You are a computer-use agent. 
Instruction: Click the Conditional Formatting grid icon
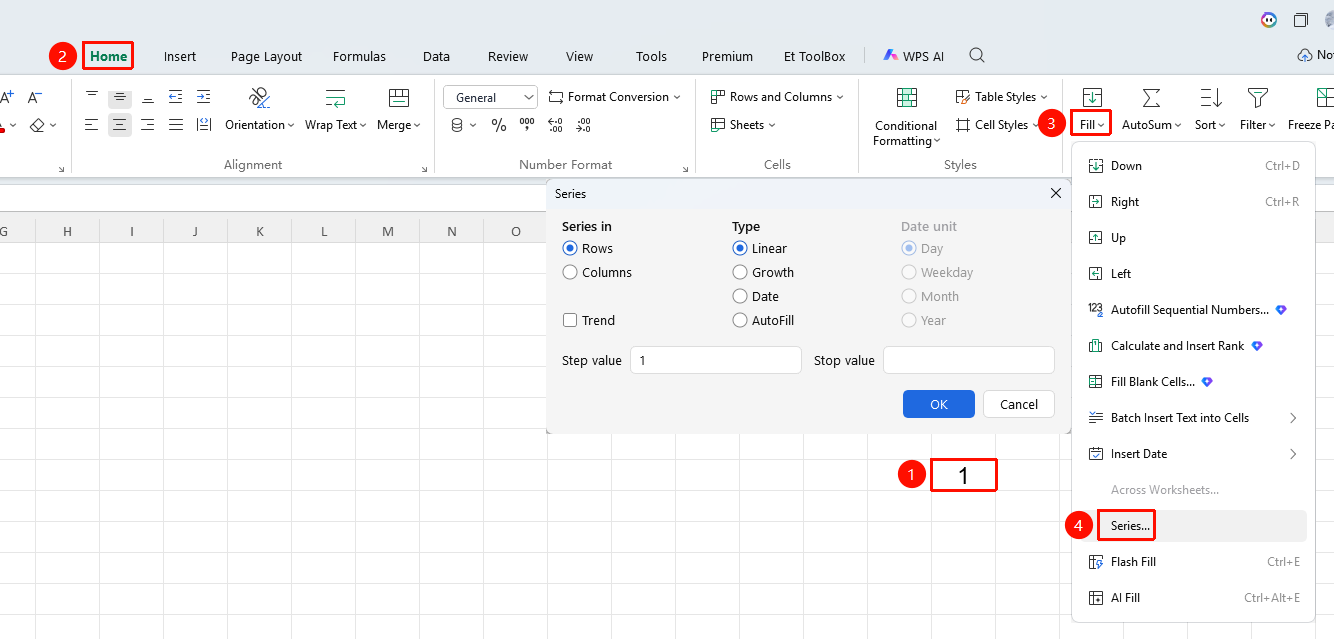point(907,98)
